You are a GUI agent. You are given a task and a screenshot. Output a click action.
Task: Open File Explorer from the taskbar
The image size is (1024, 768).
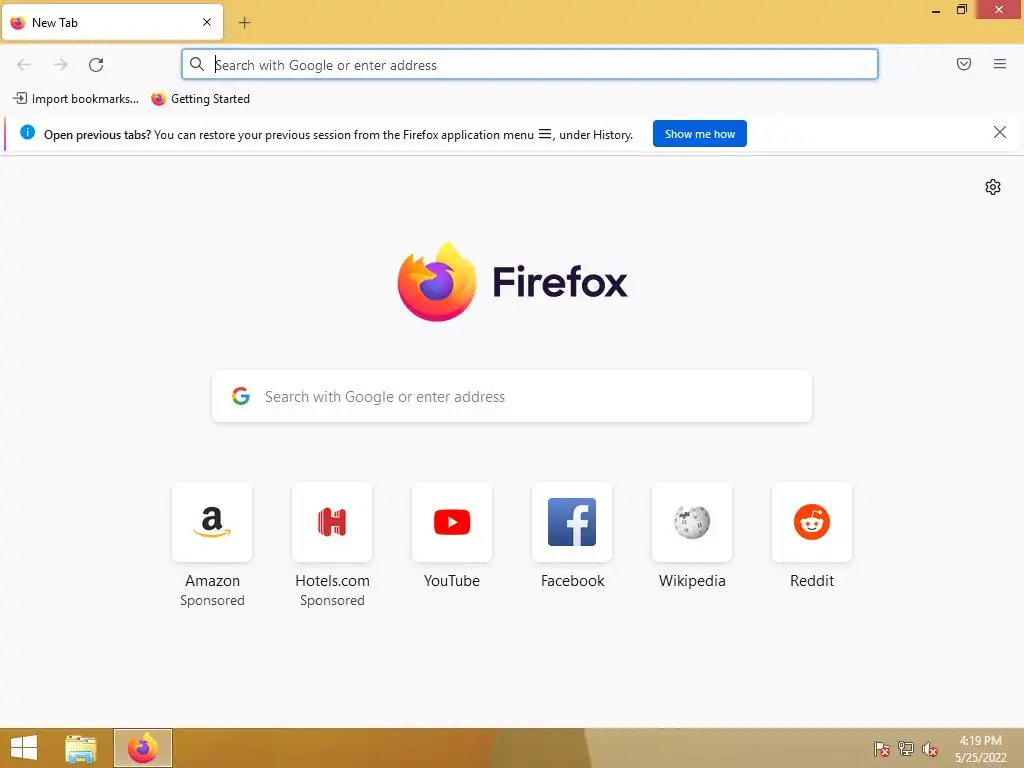81,748
